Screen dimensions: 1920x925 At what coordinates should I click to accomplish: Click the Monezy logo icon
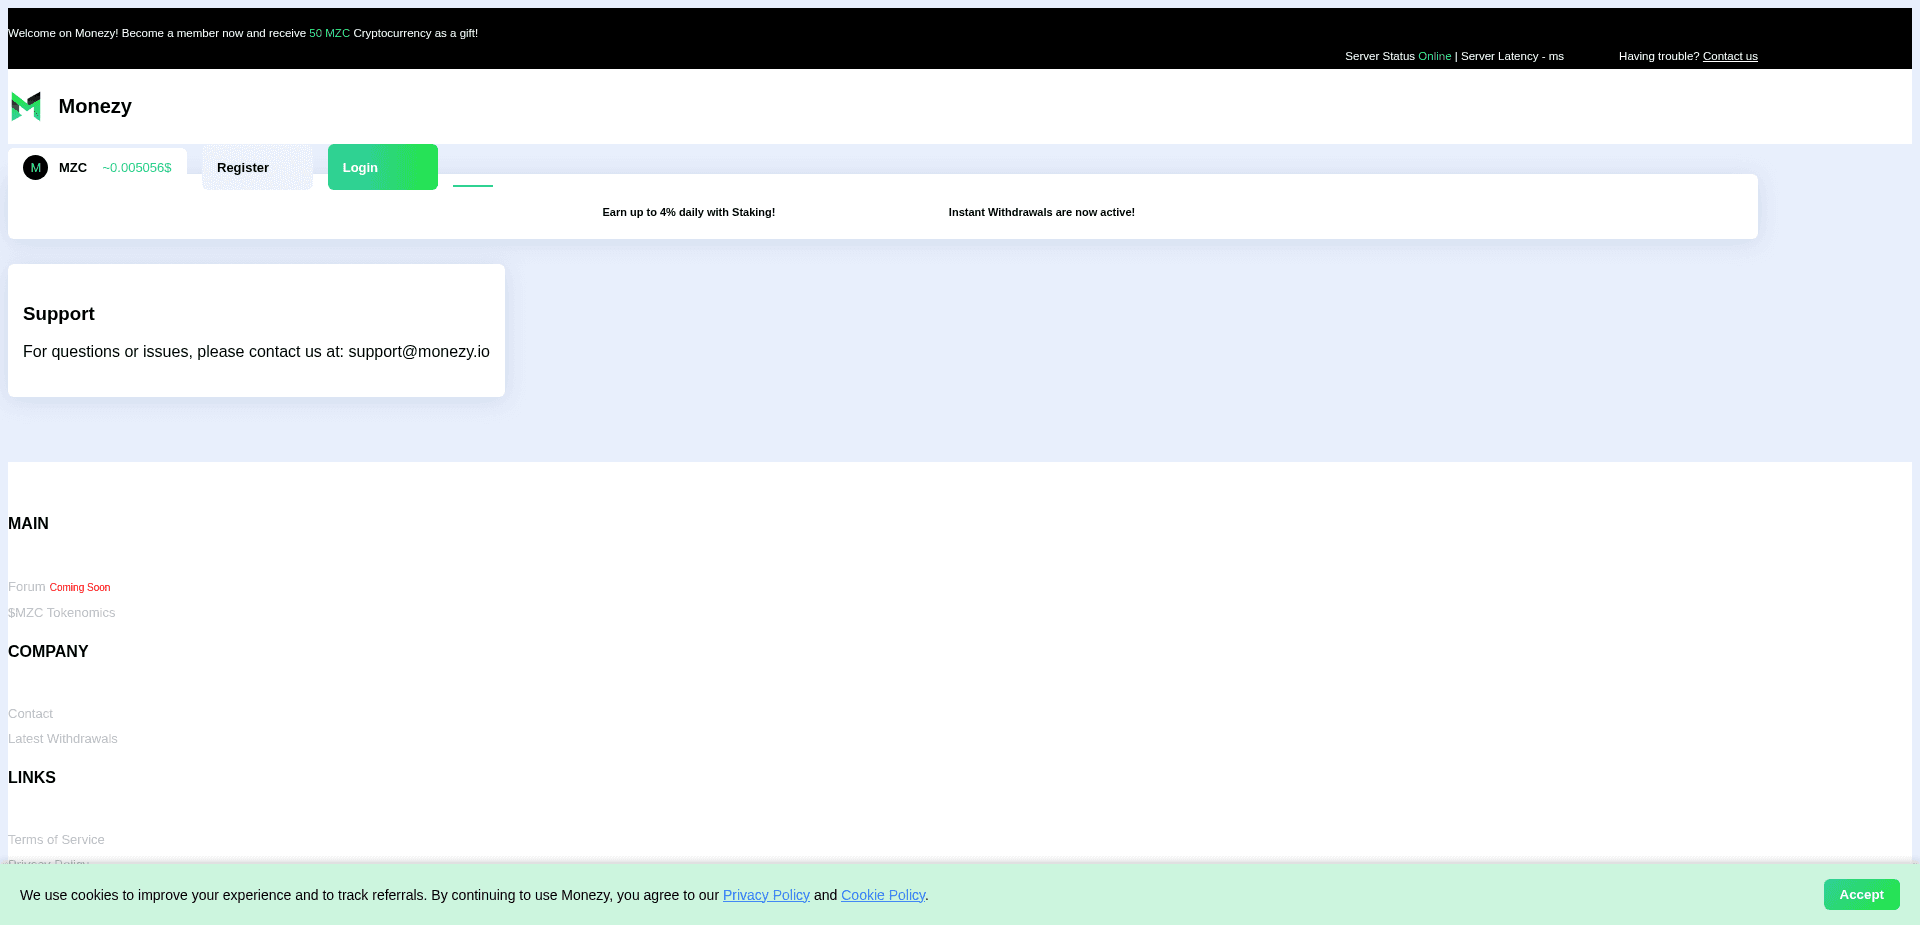(25, 105)
